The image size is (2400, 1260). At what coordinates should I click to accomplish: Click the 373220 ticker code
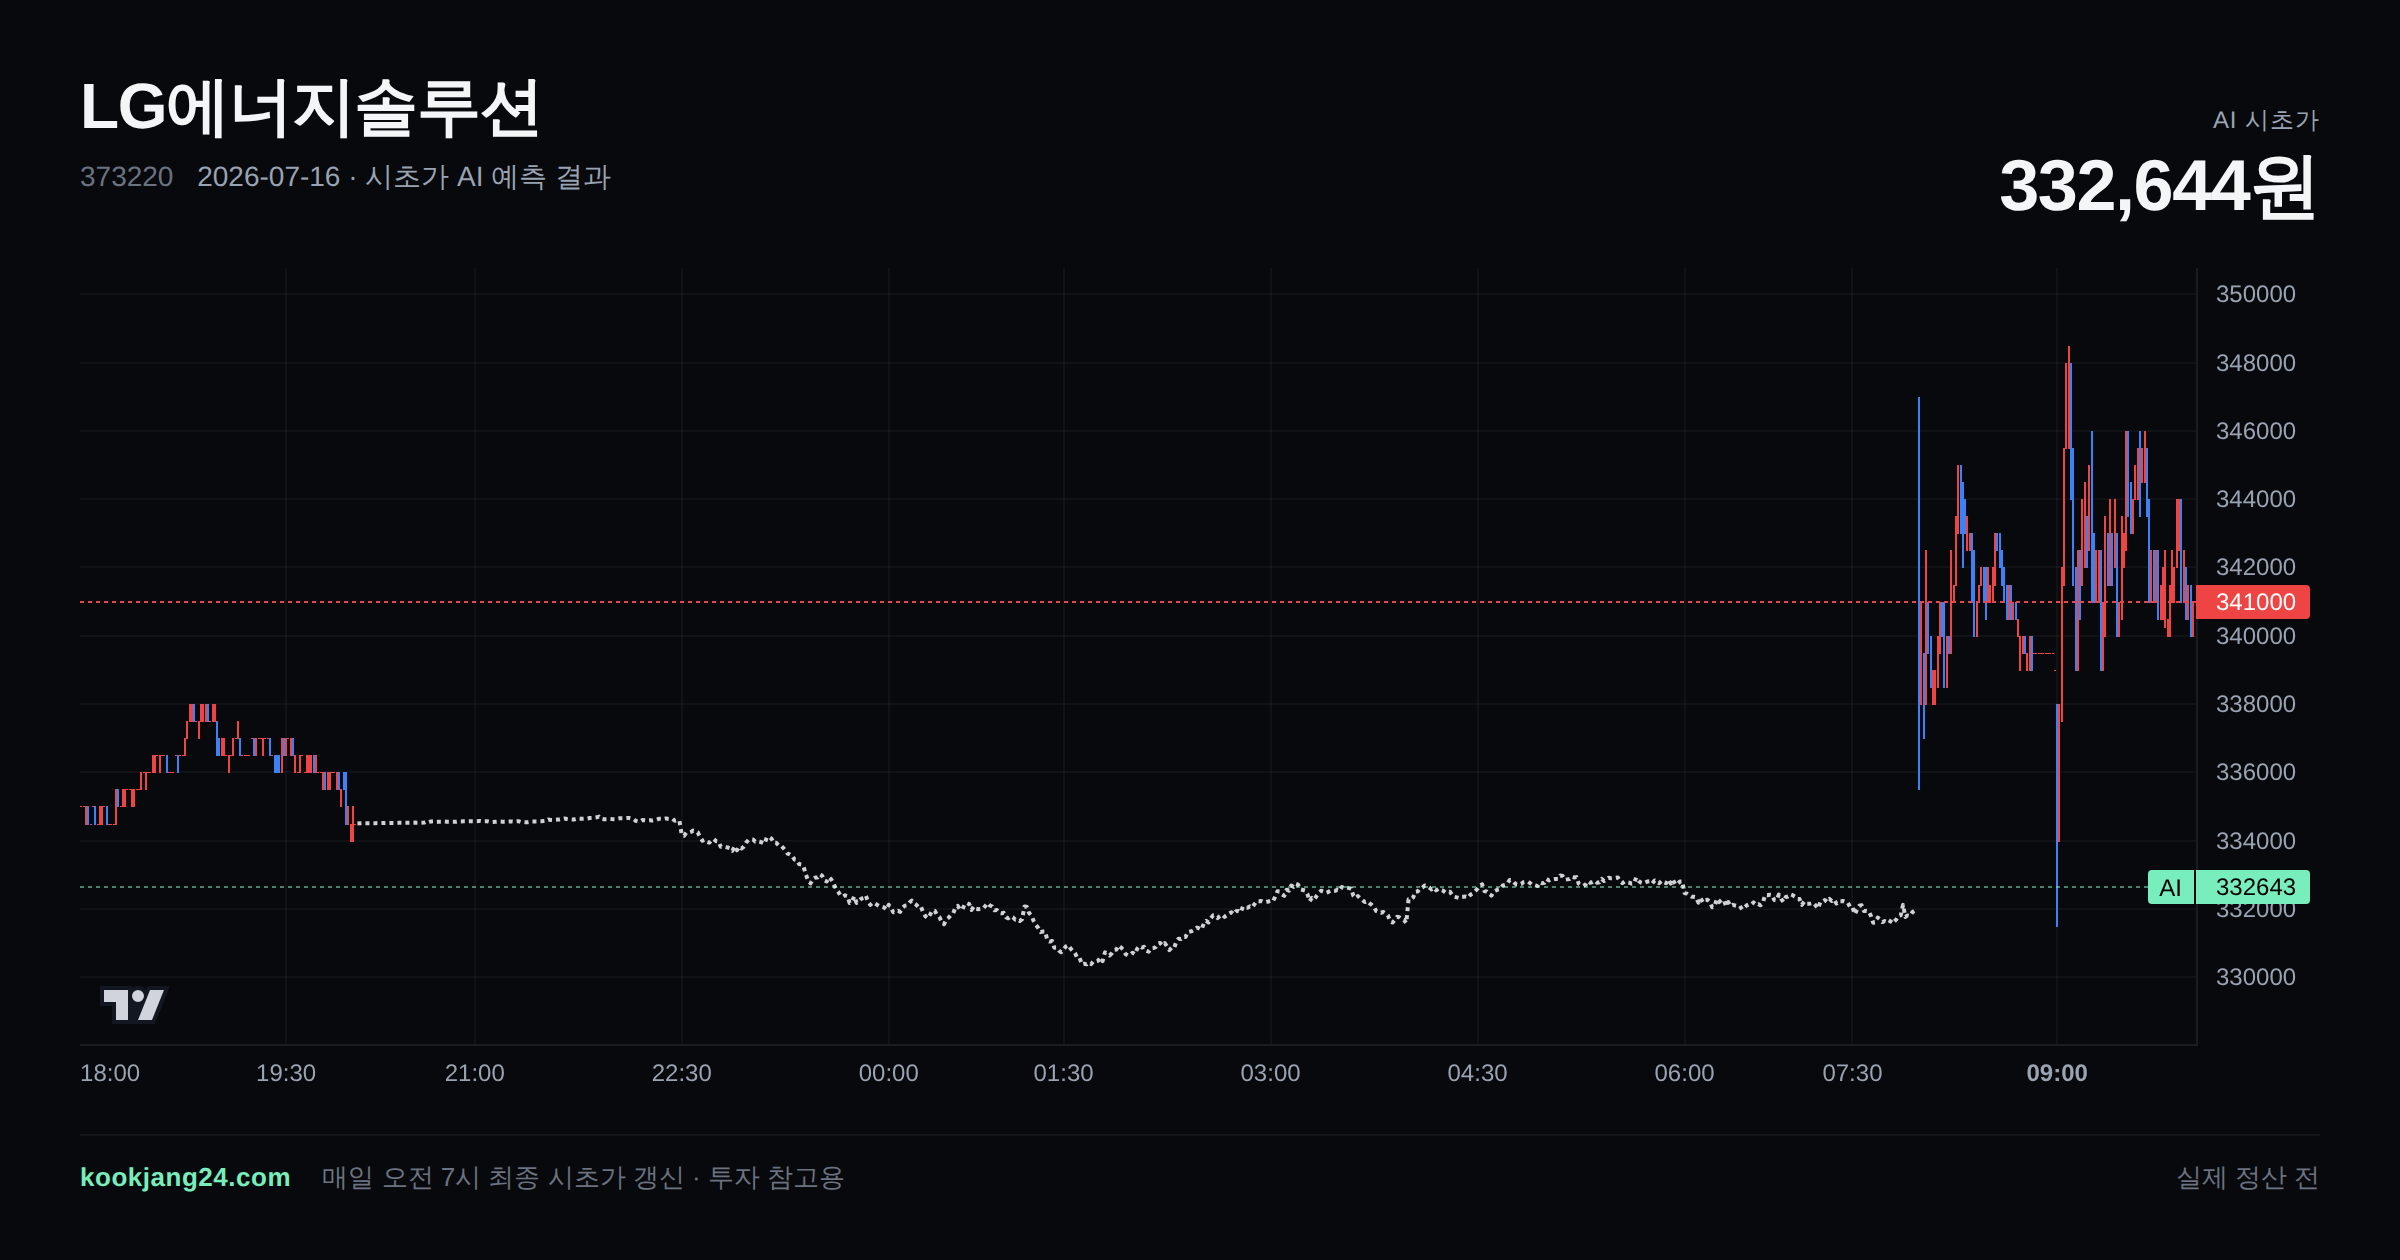point(126,177)
